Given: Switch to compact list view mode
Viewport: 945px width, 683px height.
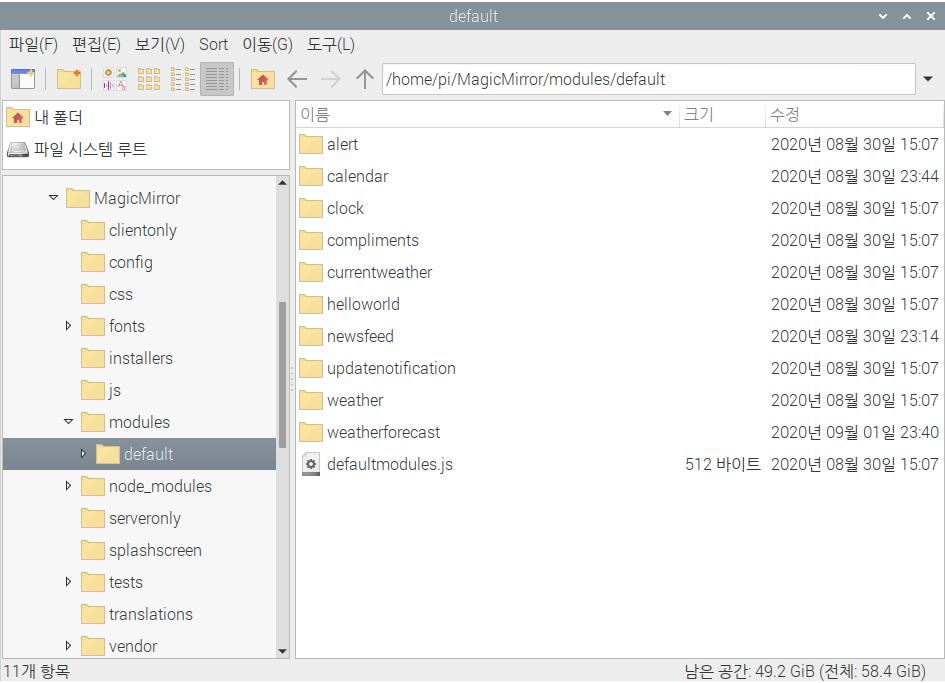Looking at the screenshot, I should tap(183, 79).
